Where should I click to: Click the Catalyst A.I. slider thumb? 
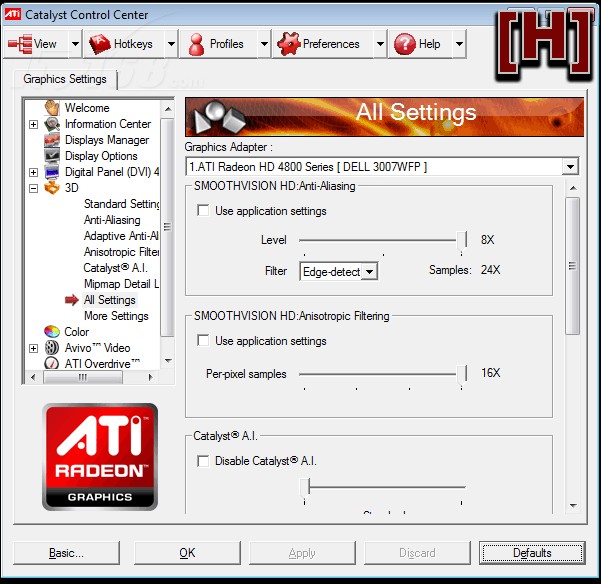tap(304, 489)
